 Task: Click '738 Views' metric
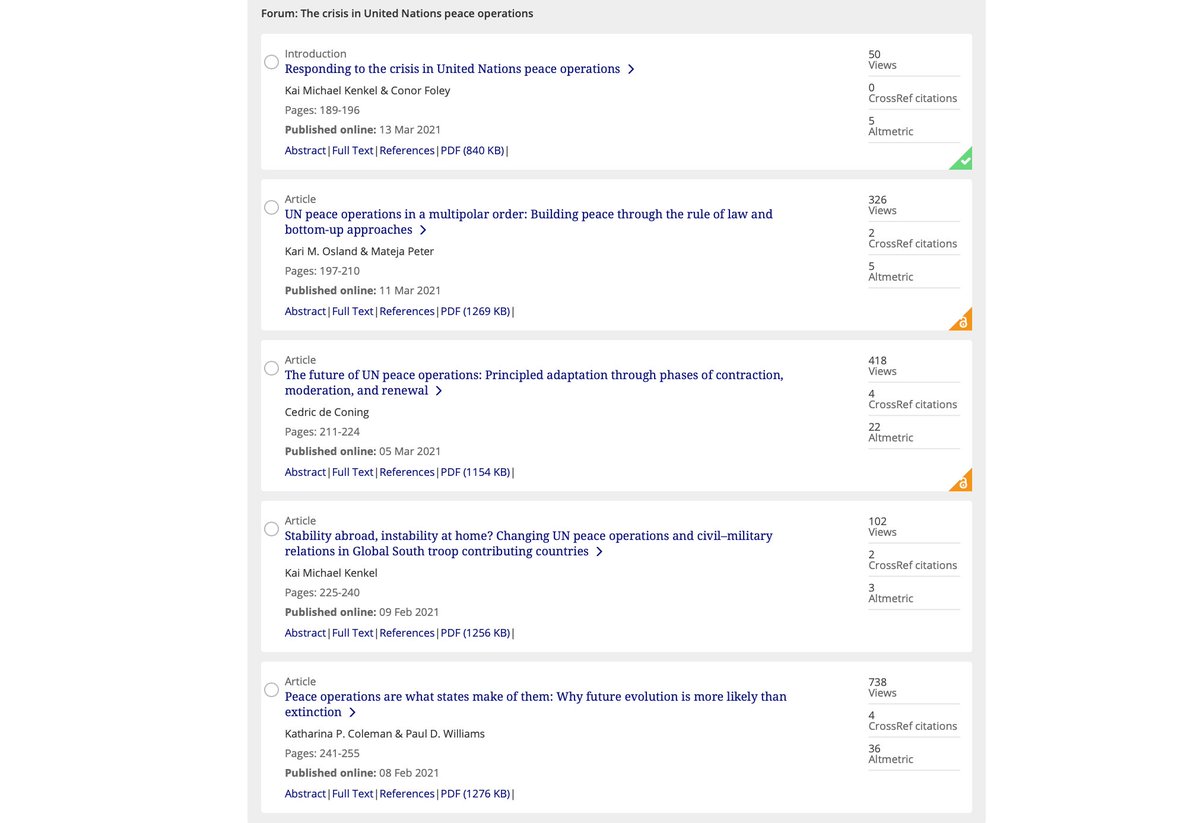(883, 688)
